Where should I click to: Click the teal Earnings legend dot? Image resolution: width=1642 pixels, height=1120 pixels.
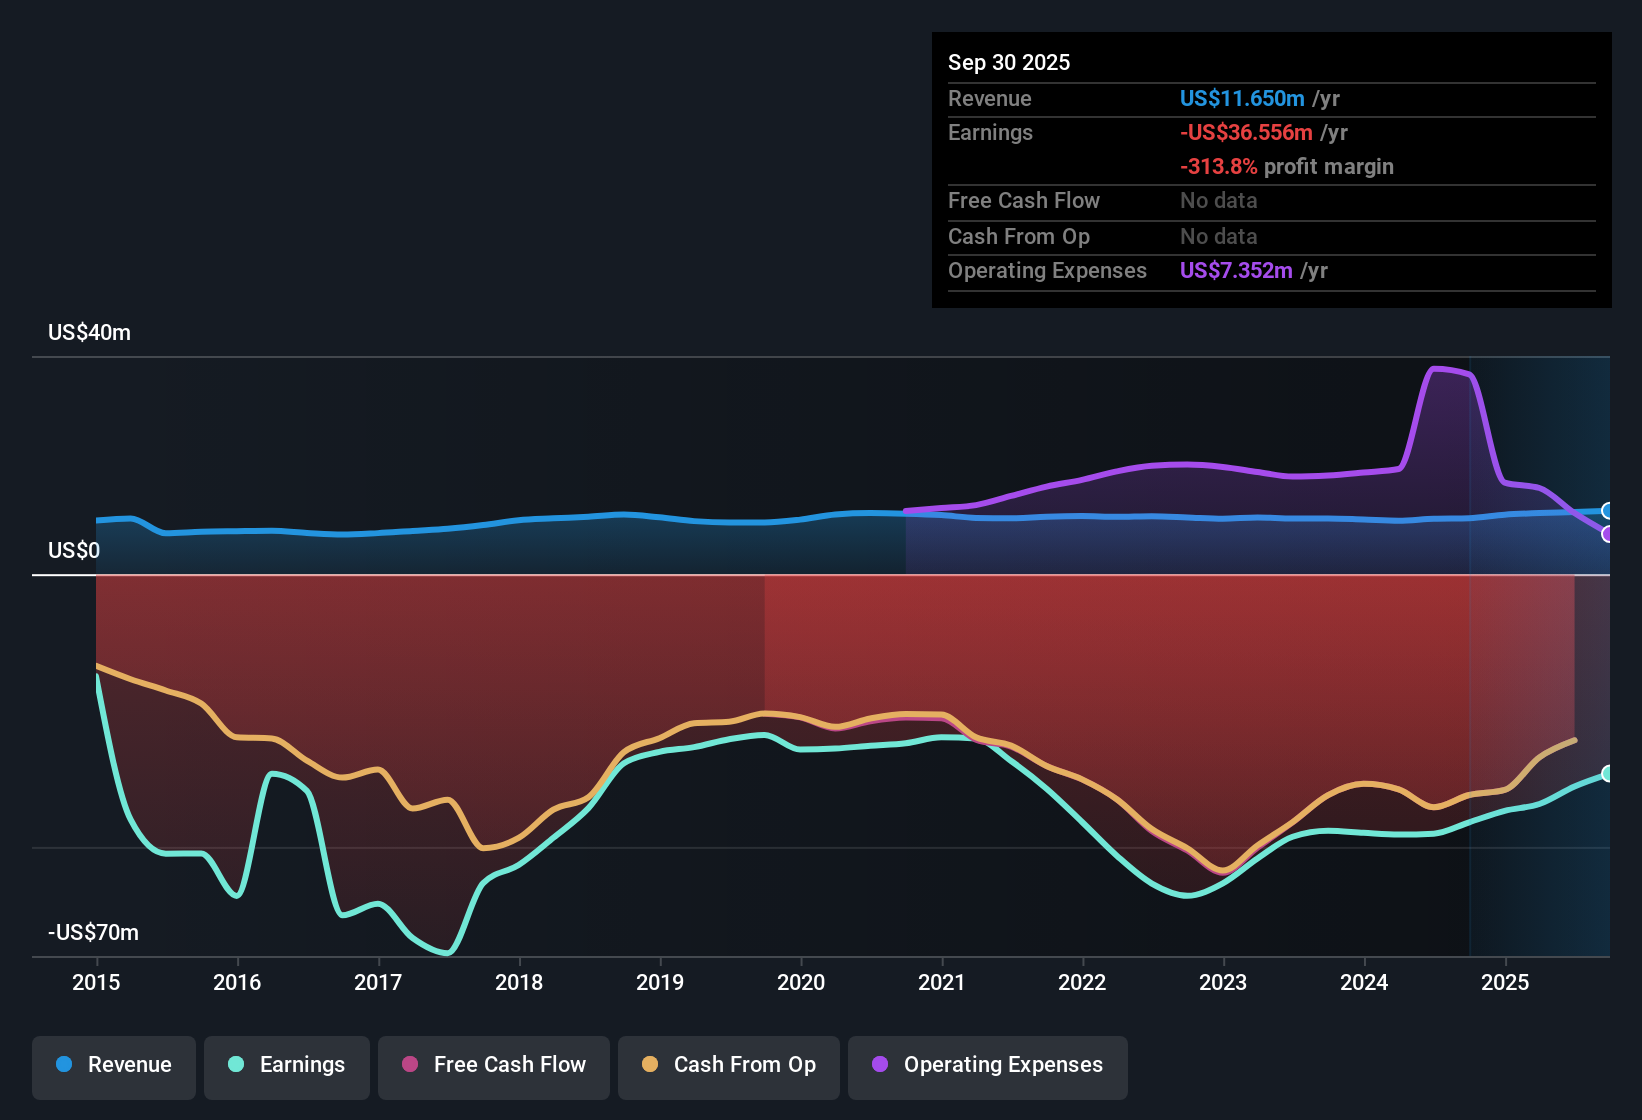[236, 1065]
